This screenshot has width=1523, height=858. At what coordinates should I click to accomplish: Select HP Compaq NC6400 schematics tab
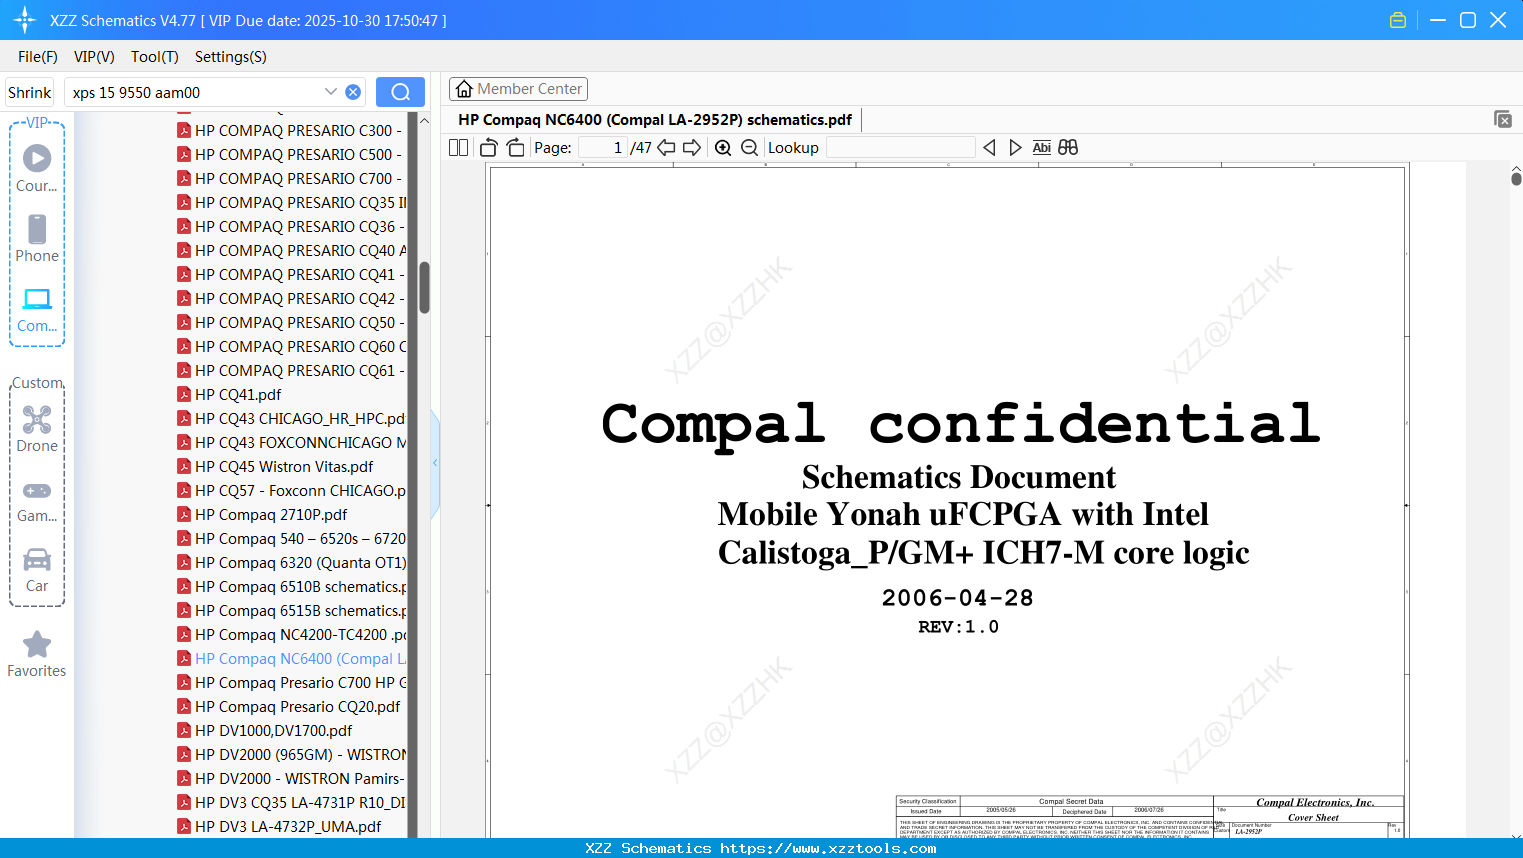point(655,120)
